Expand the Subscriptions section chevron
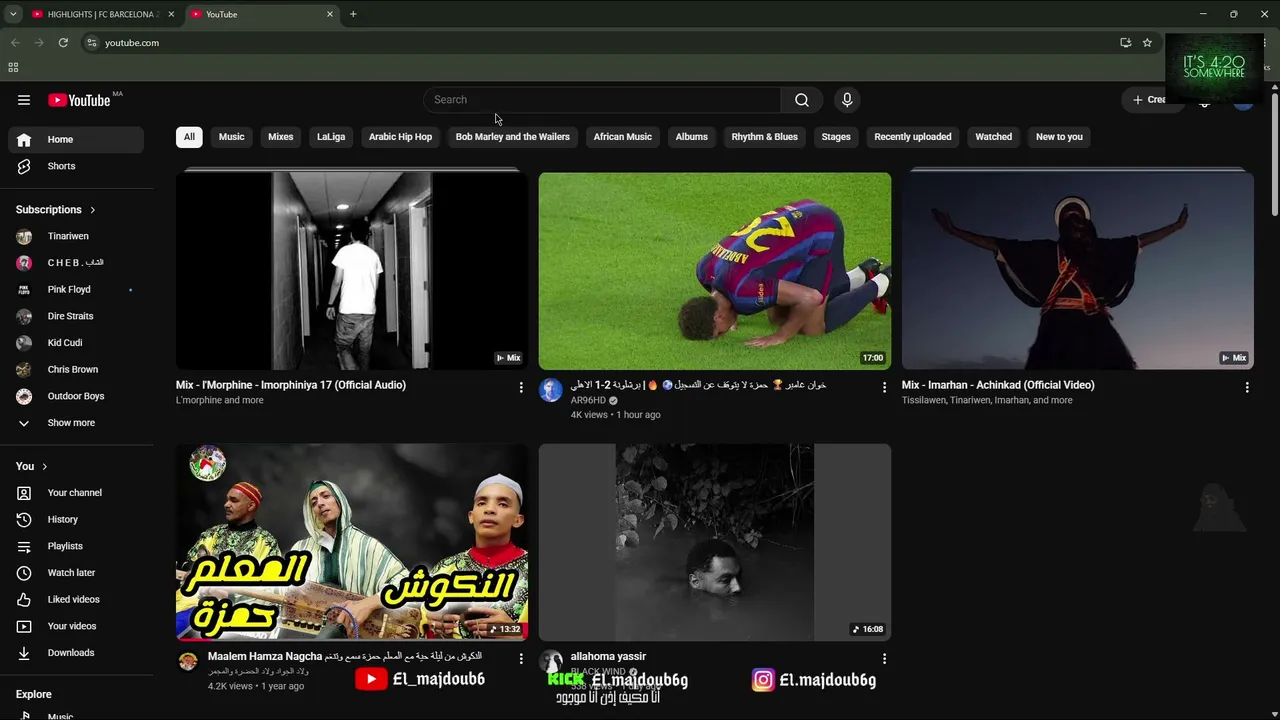1280x720 pixels. pos(93,210)
